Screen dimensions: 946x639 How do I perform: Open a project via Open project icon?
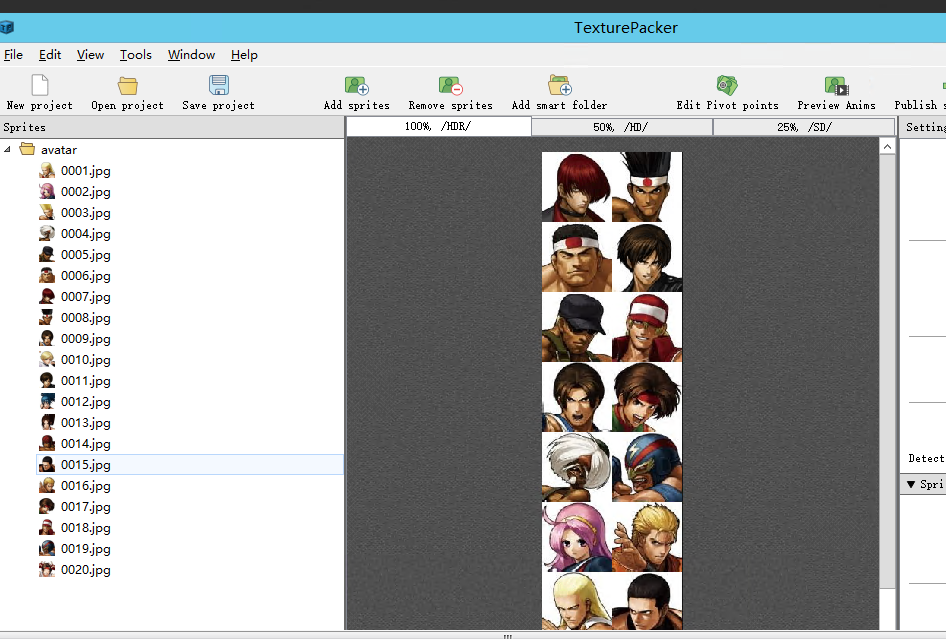(x=127, y=85)
